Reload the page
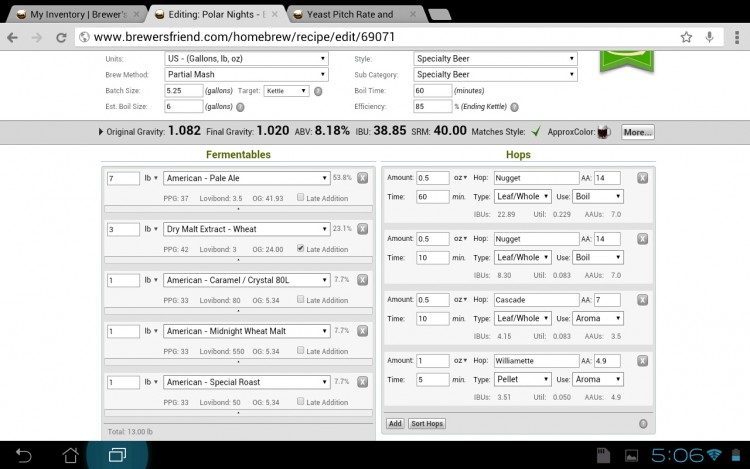Image resolution: width=750 pixels, height=469 pixels. (61, 37)
